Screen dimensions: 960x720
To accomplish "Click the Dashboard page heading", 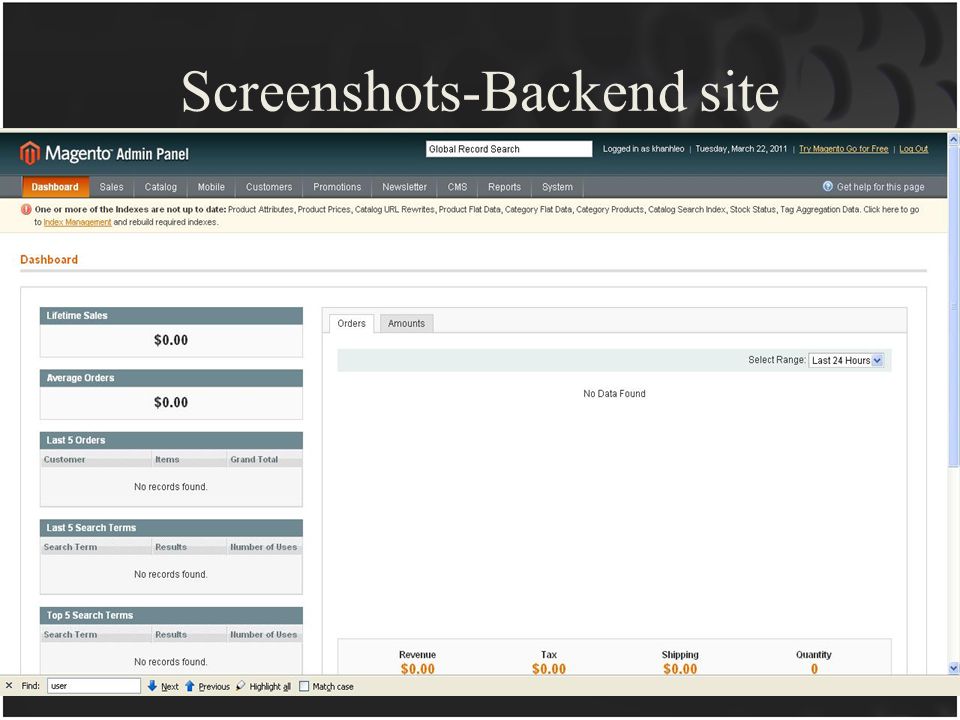I will [x=49, y=260].
